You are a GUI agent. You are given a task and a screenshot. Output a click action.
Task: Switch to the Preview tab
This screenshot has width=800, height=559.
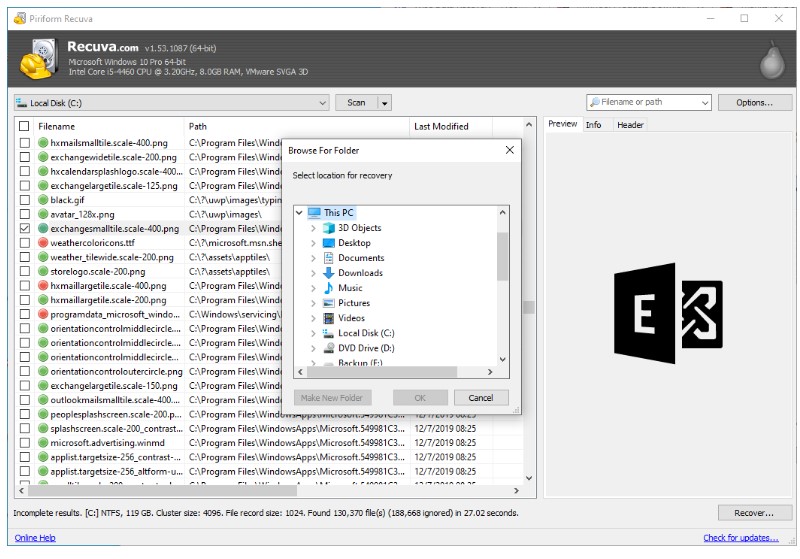pyautogui.click(x=563, y=124)
